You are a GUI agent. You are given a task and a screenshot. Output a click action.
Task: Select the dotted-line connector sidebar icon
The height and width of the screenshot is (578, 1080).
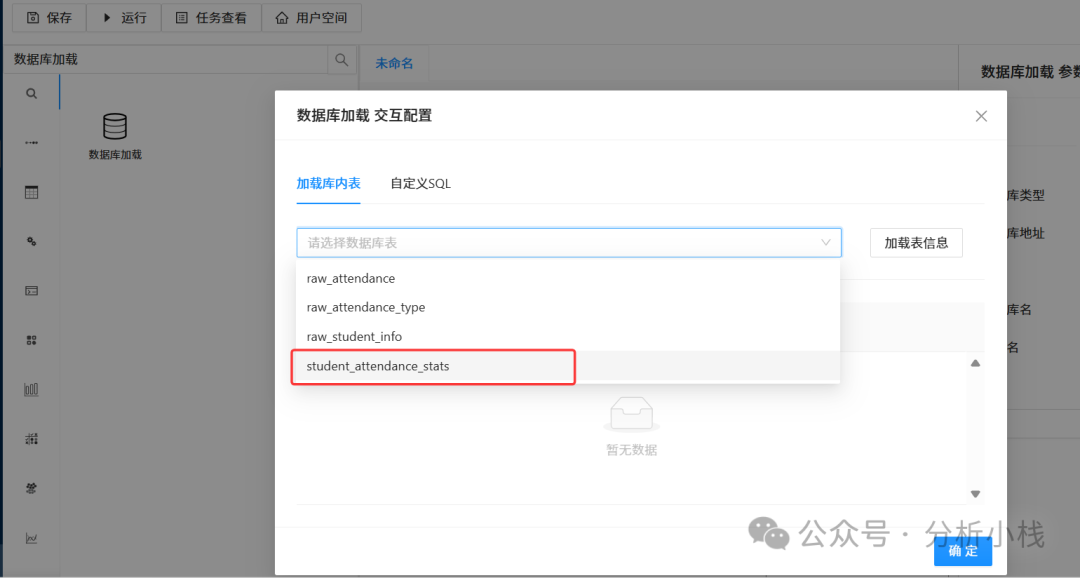[31, 143]
